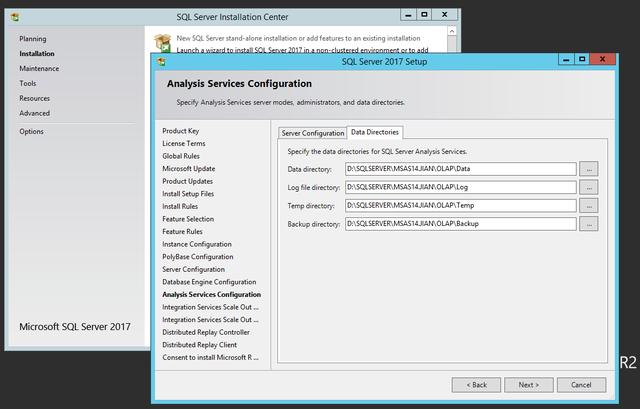This screenshot has height=409, width=640.
Task: Select the Database Engine Configuration step
Action: point(209,282)
